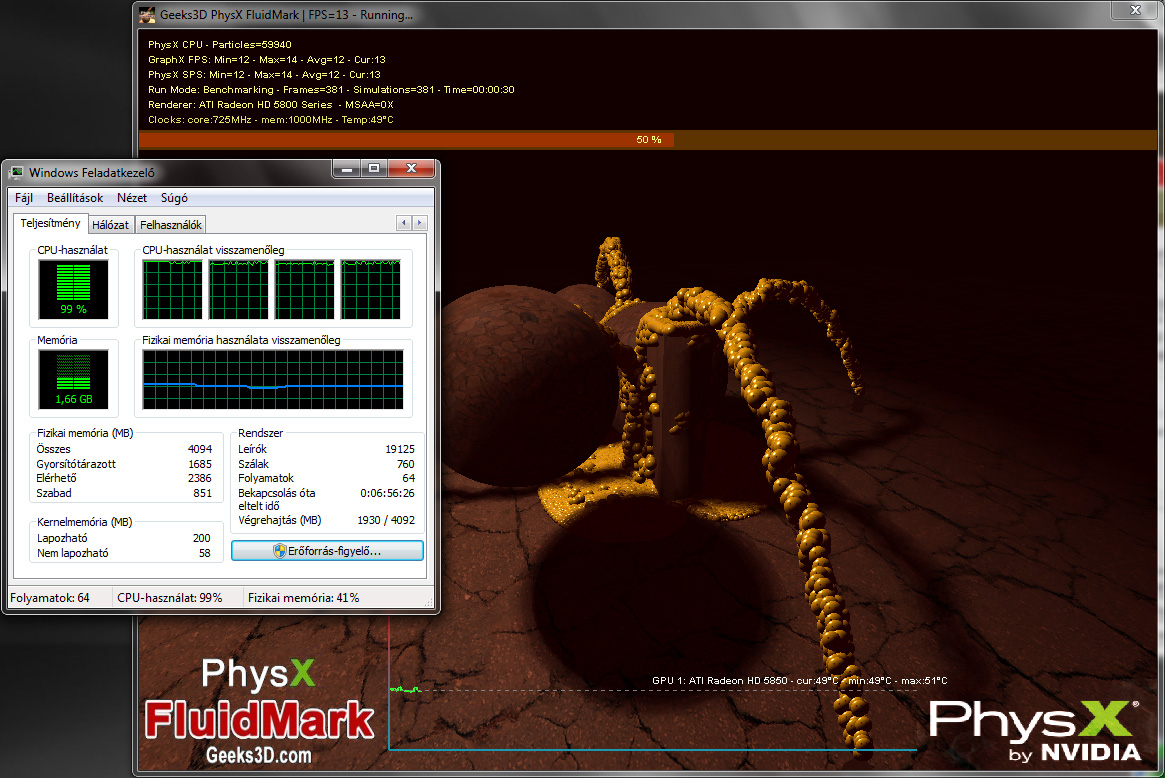The image size is (1165, 778).
Task: Click the Lapozható value 200
Action: coord(201,538)
